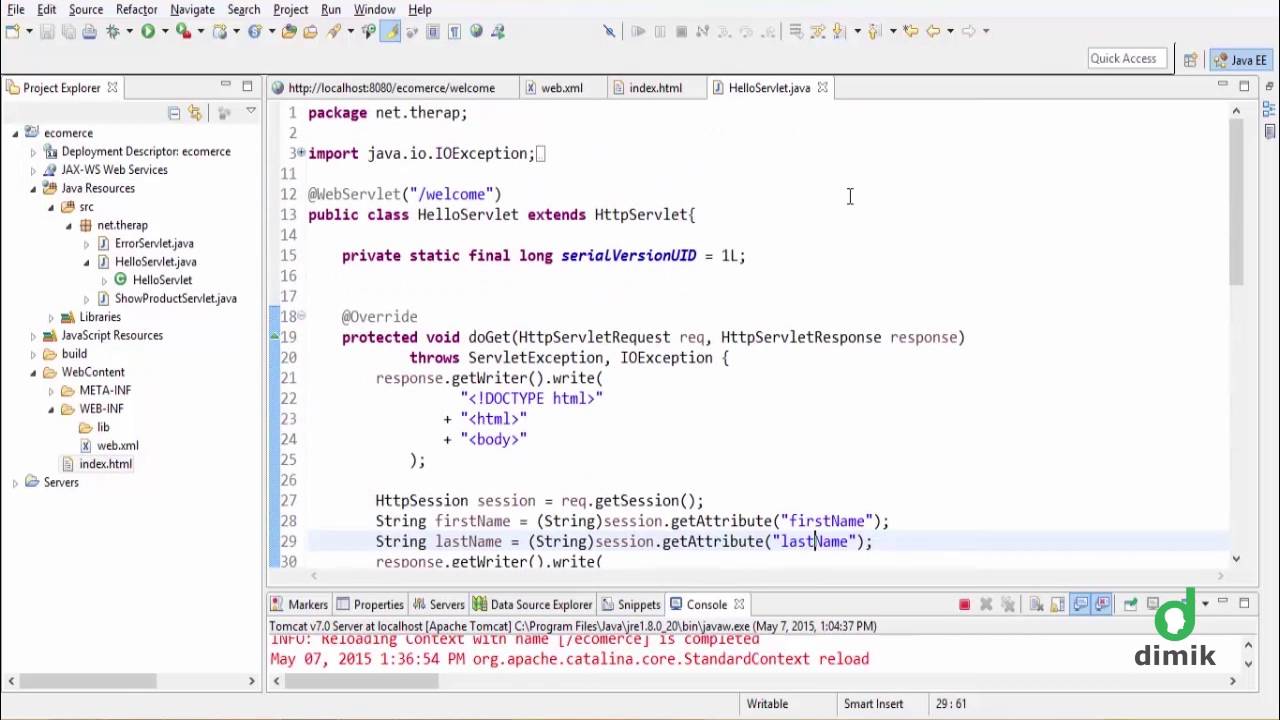Run the application with green play icon

coord(148,31)
